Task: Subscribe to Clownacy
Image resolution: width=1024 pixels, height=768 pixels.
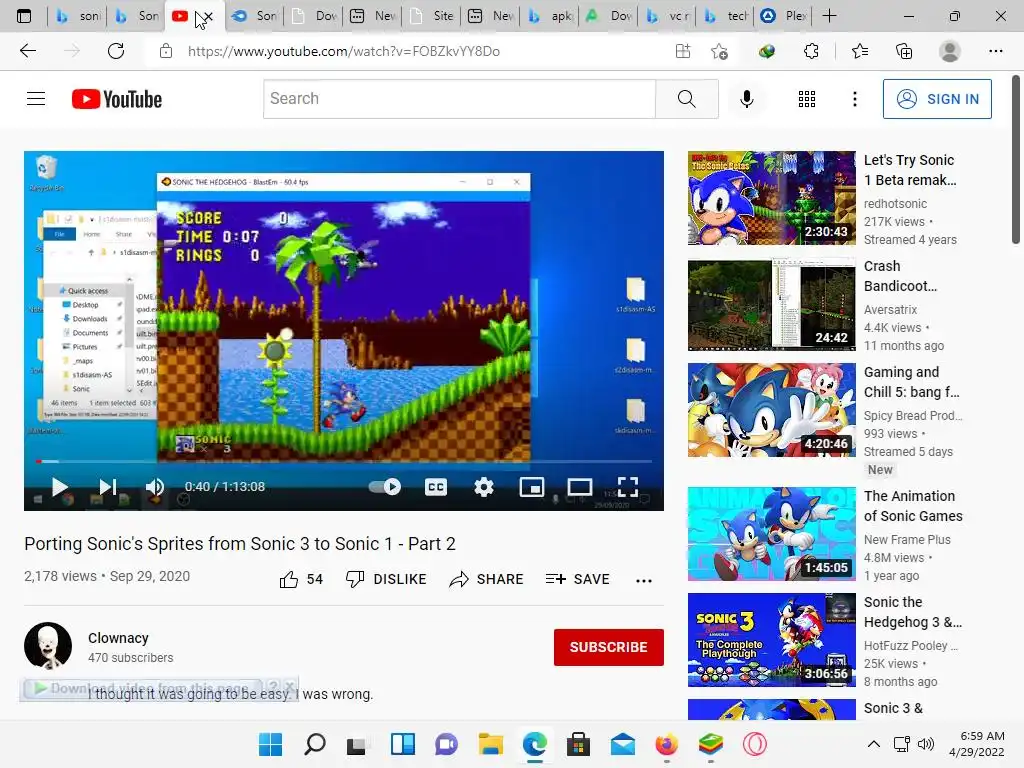Action: click(609, 647)
